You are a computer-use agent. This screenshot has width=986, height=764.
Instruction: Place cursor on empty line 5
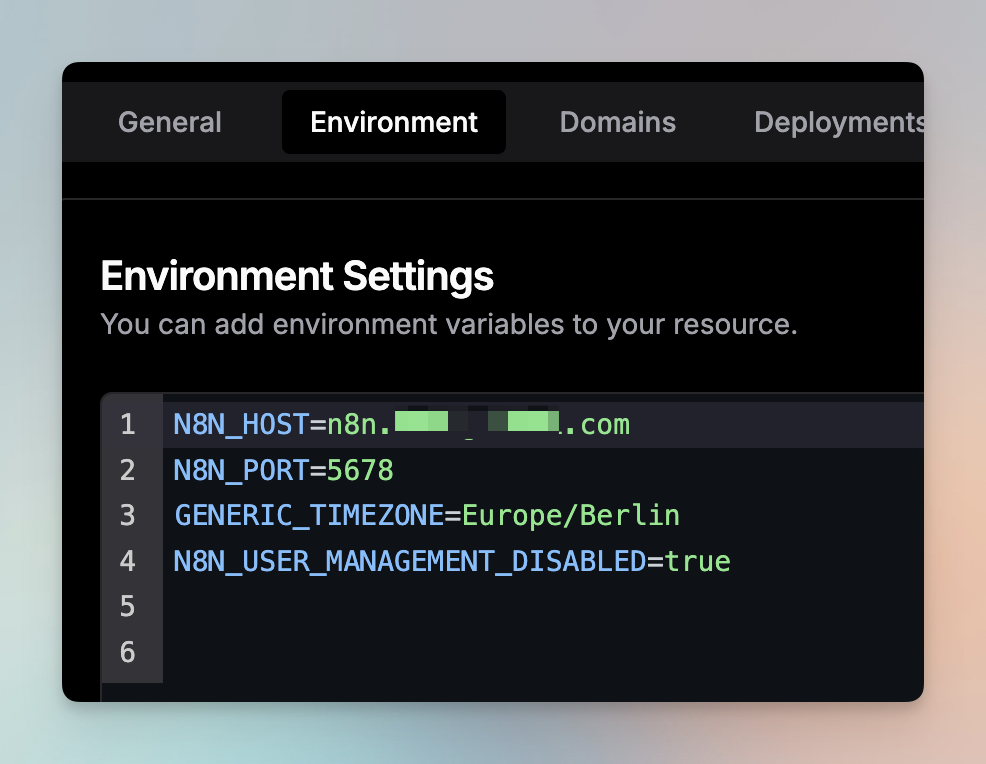[x=543, y=606]
